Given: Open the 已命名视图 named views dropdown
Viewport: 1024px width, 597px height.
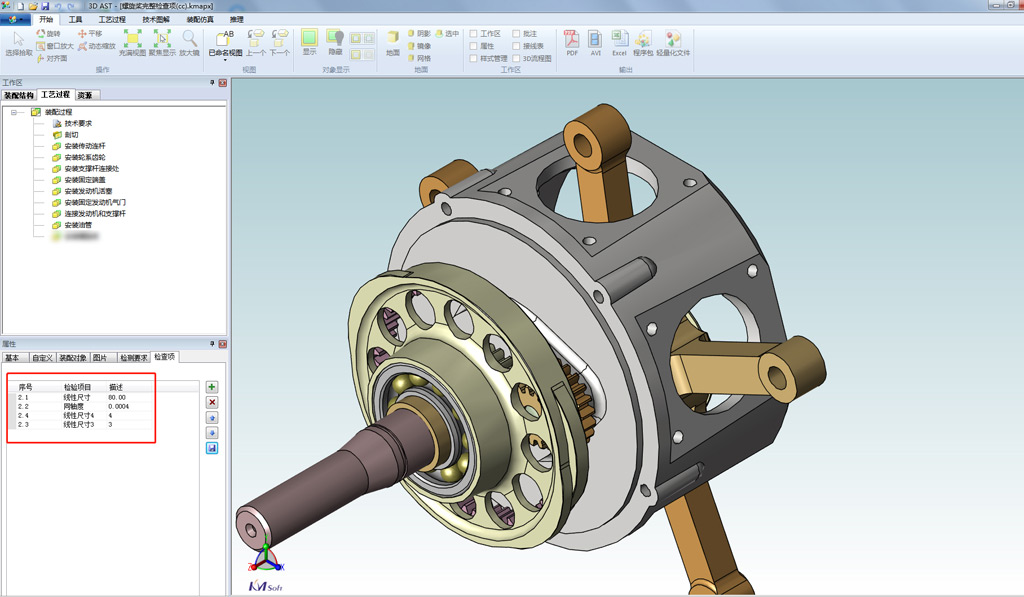Looking at the screenshot, I should (x=223, y=56).
